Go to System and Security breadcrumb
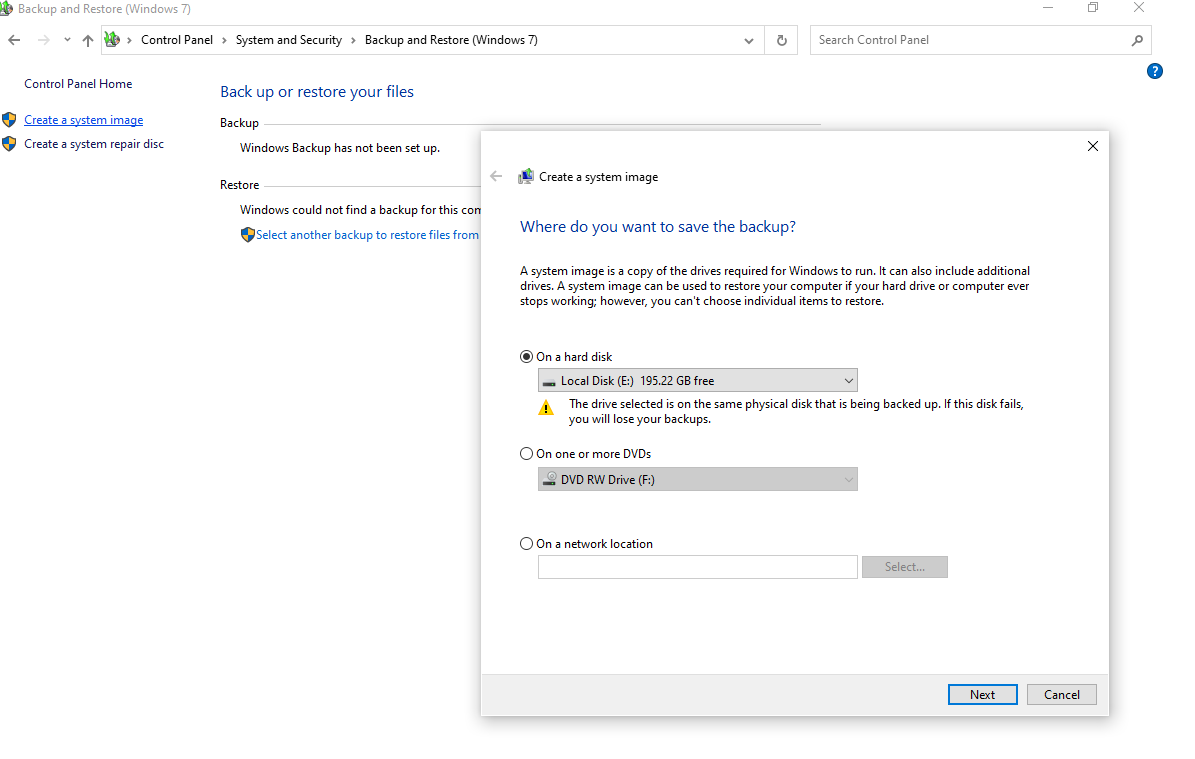The height and width of the screenshot is (759, 1195). [x=289, y=40]
